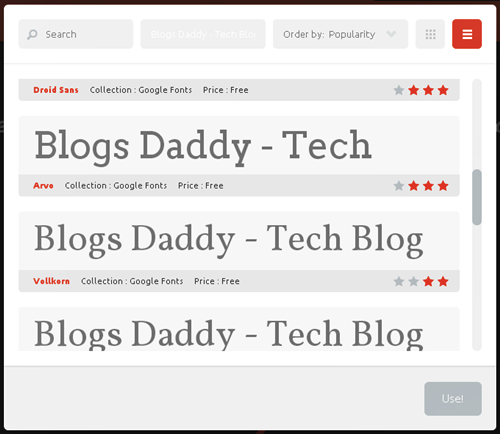This screenshot has height=434, width=500.
Task: Click second grey star on Vollkorn row
Action: click(414, 281)
